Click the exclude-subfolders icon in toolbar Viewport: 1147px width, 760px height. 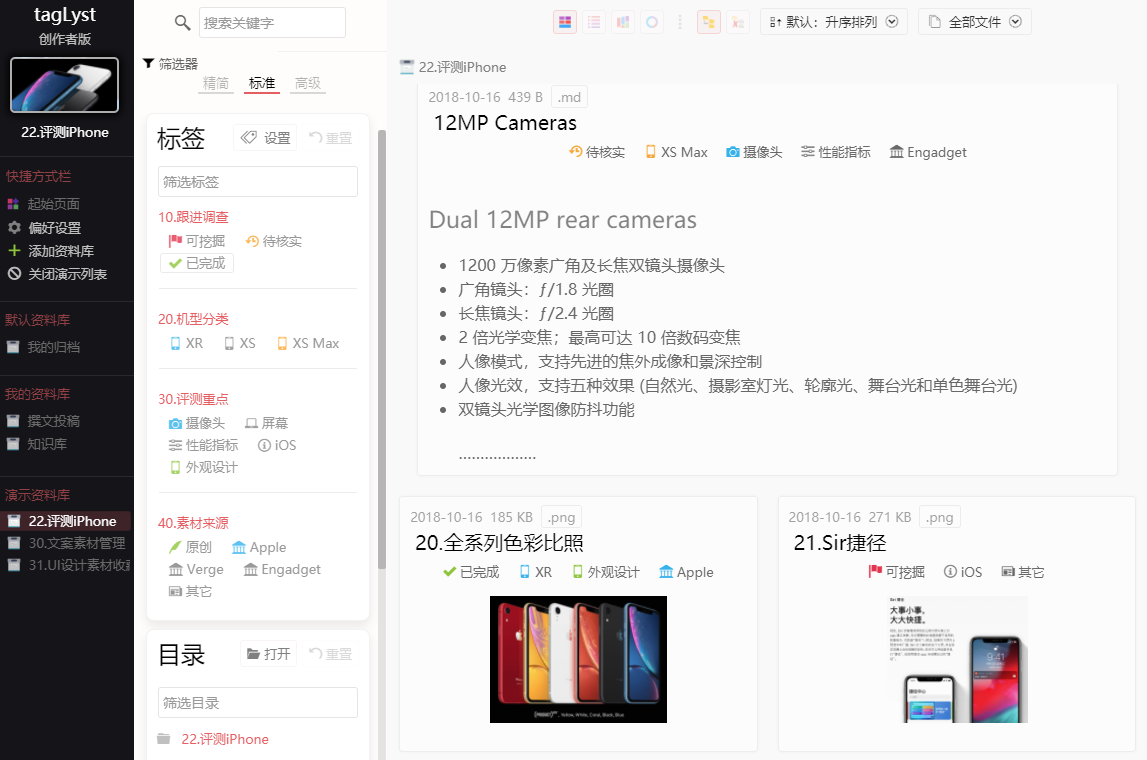pyautogui.click(x=737, y=22)
